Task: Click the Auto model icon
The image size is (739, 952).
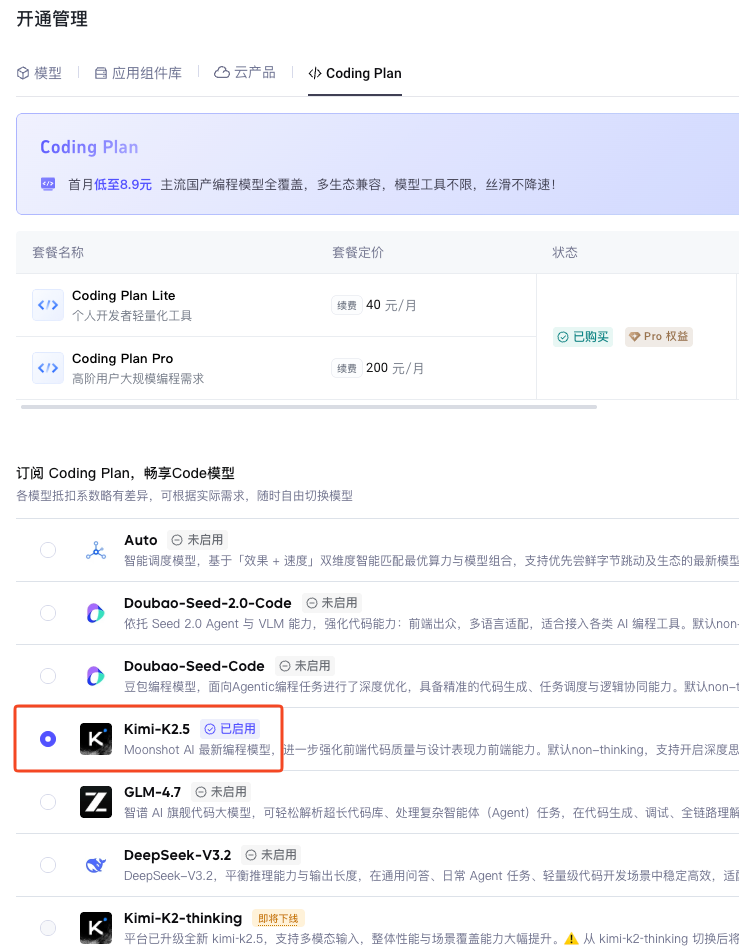Action: [x=96, y=550]
